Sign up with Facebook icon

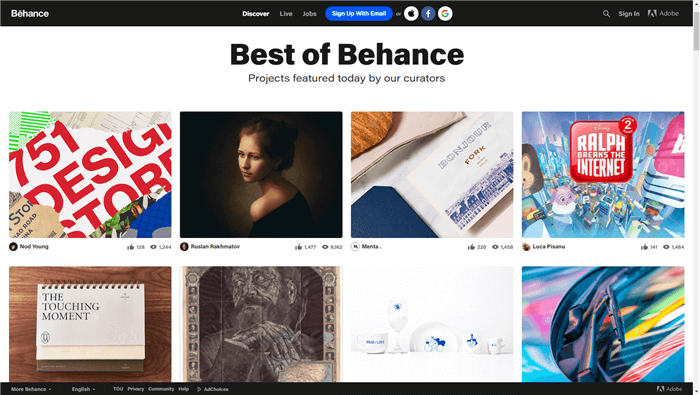(428, 13)
